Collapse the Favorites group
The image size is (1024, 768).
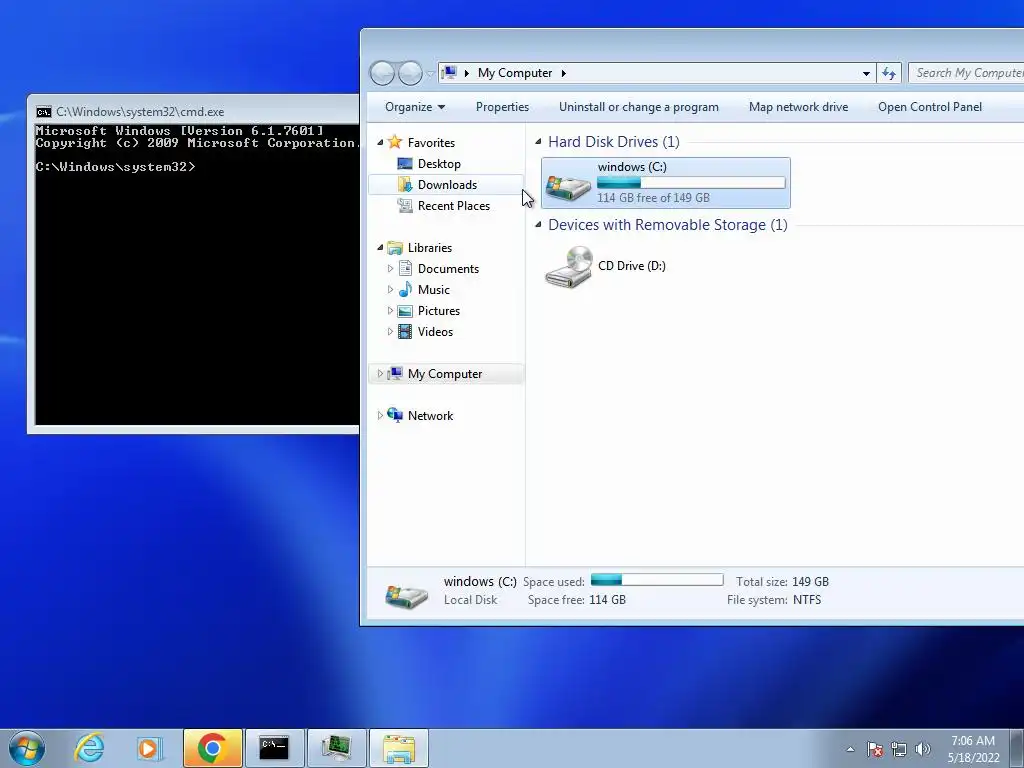click(380, 142)
